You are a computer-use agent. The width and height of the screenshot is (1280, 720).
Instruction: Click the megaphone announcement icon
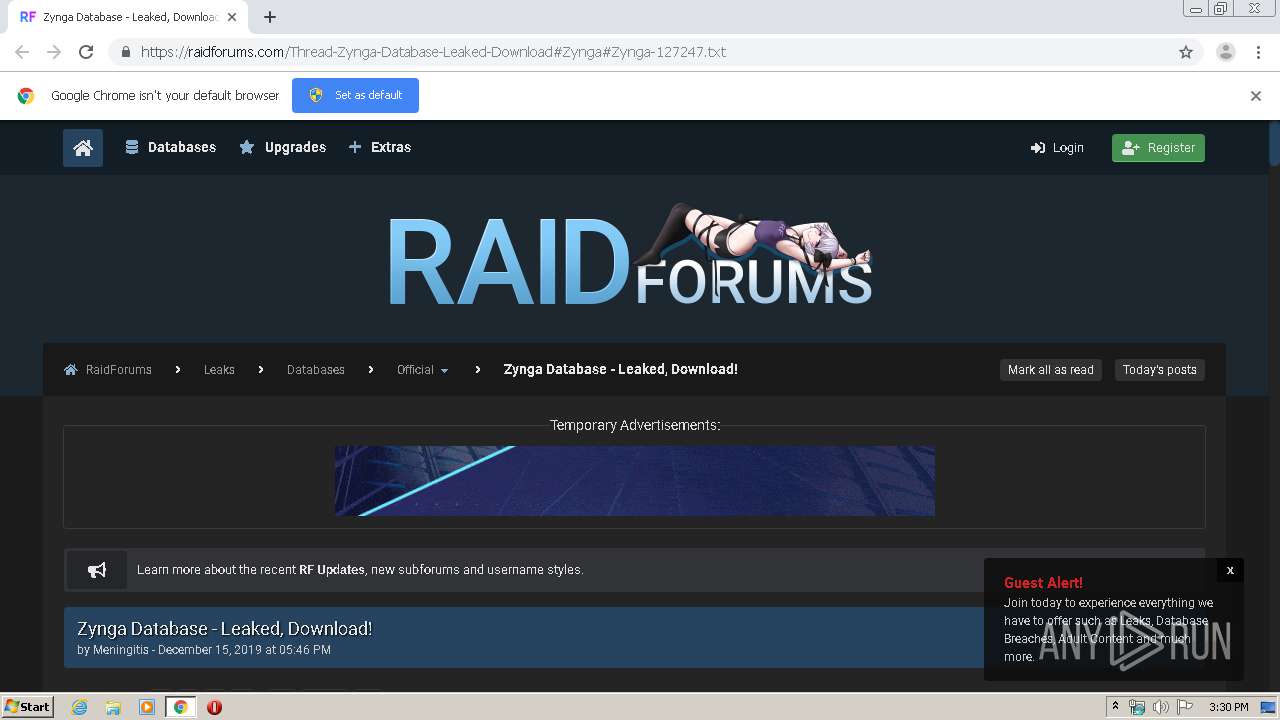tap(97, 570)
